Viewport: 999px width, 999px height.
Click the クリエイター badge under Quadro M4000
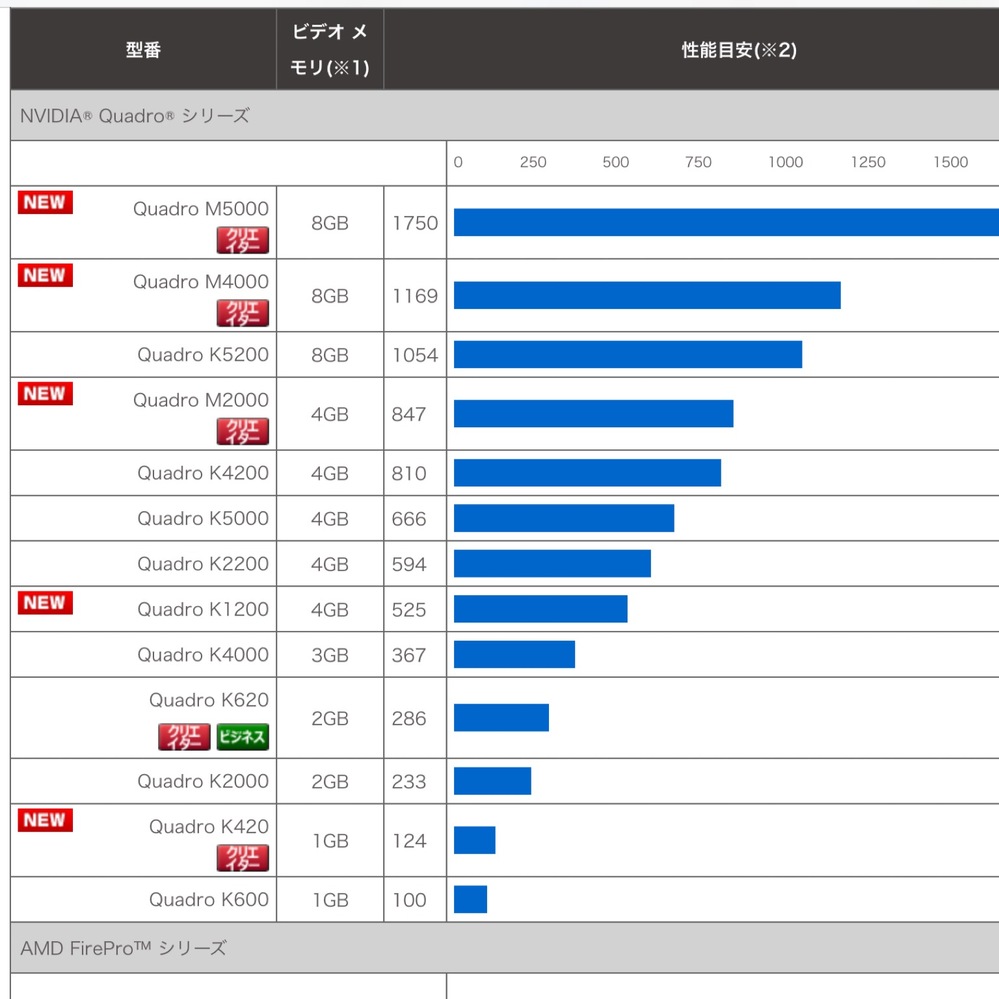pyautogui.click(x=243, y=314)
